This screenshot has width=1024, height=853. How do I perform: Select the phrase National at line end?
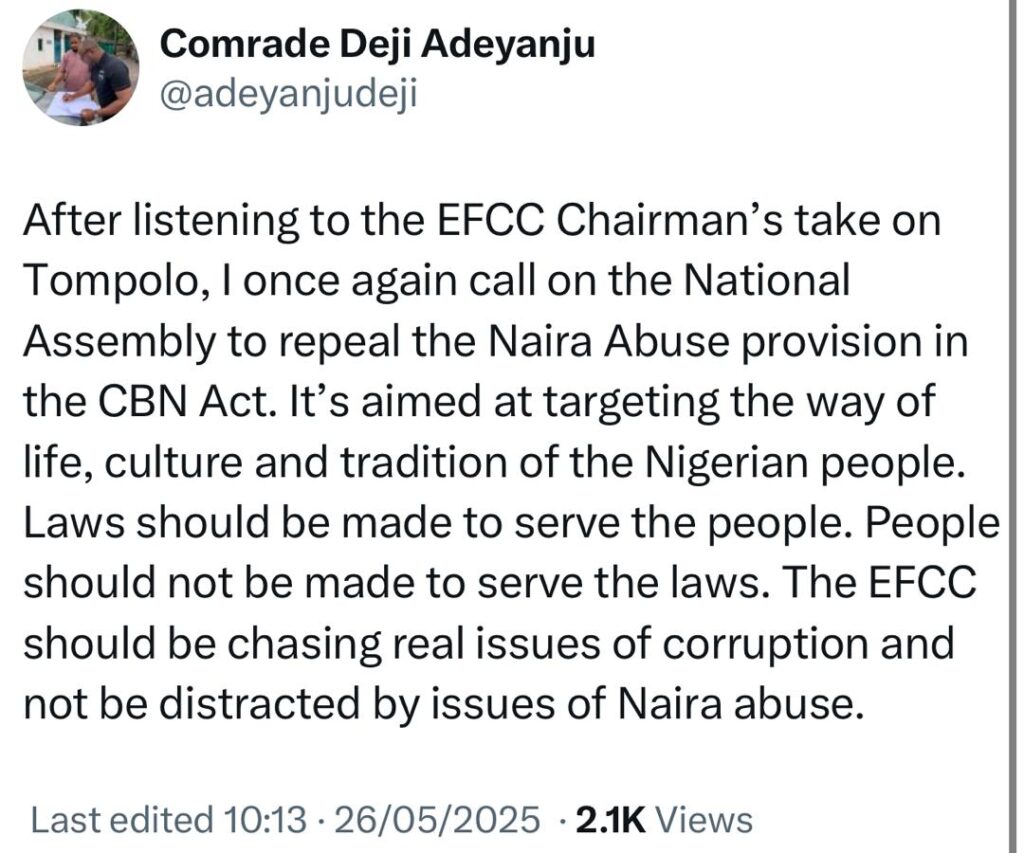pyautogui.click(x=767, y=280)
